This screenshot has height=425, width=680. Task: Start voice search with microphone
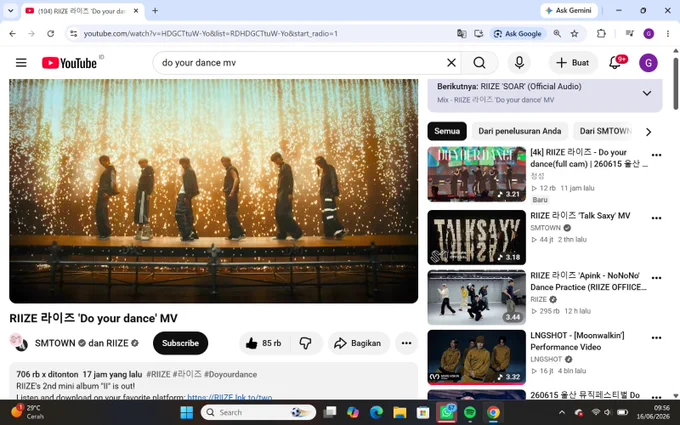point(519,63)
